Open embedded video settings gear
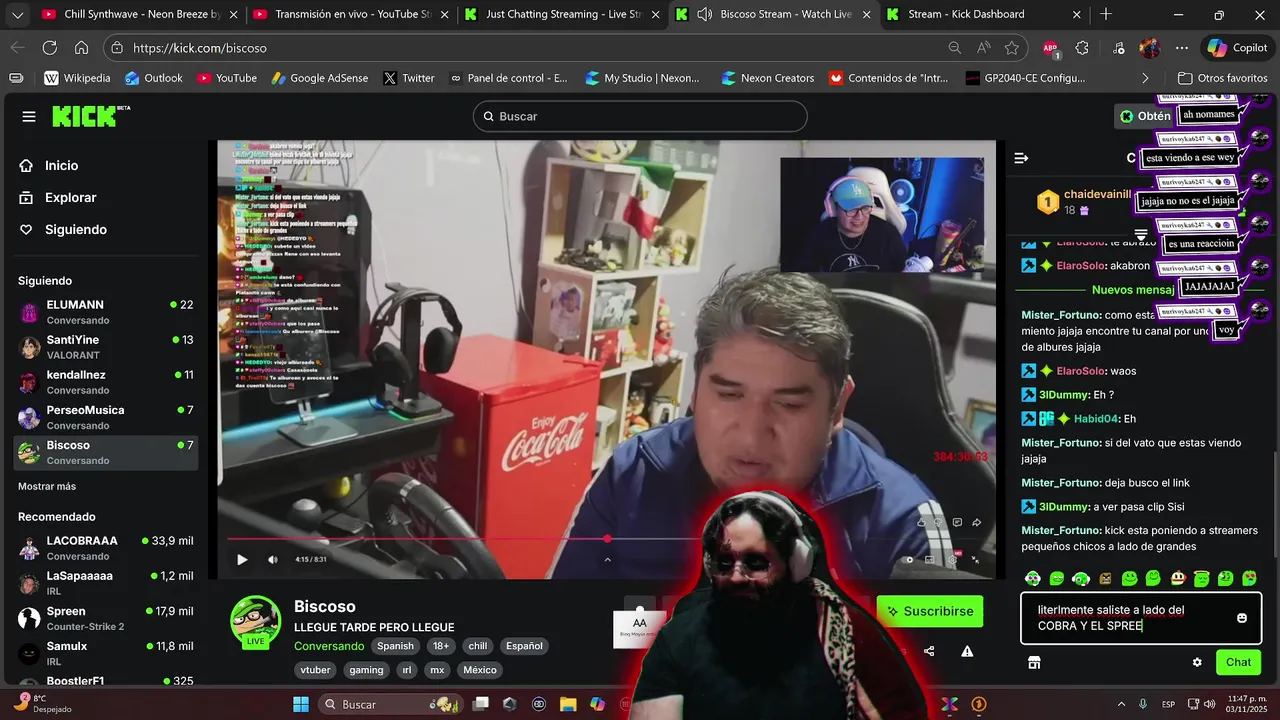1280x720 pixels. pyautogui.click(x=951, y=559)
